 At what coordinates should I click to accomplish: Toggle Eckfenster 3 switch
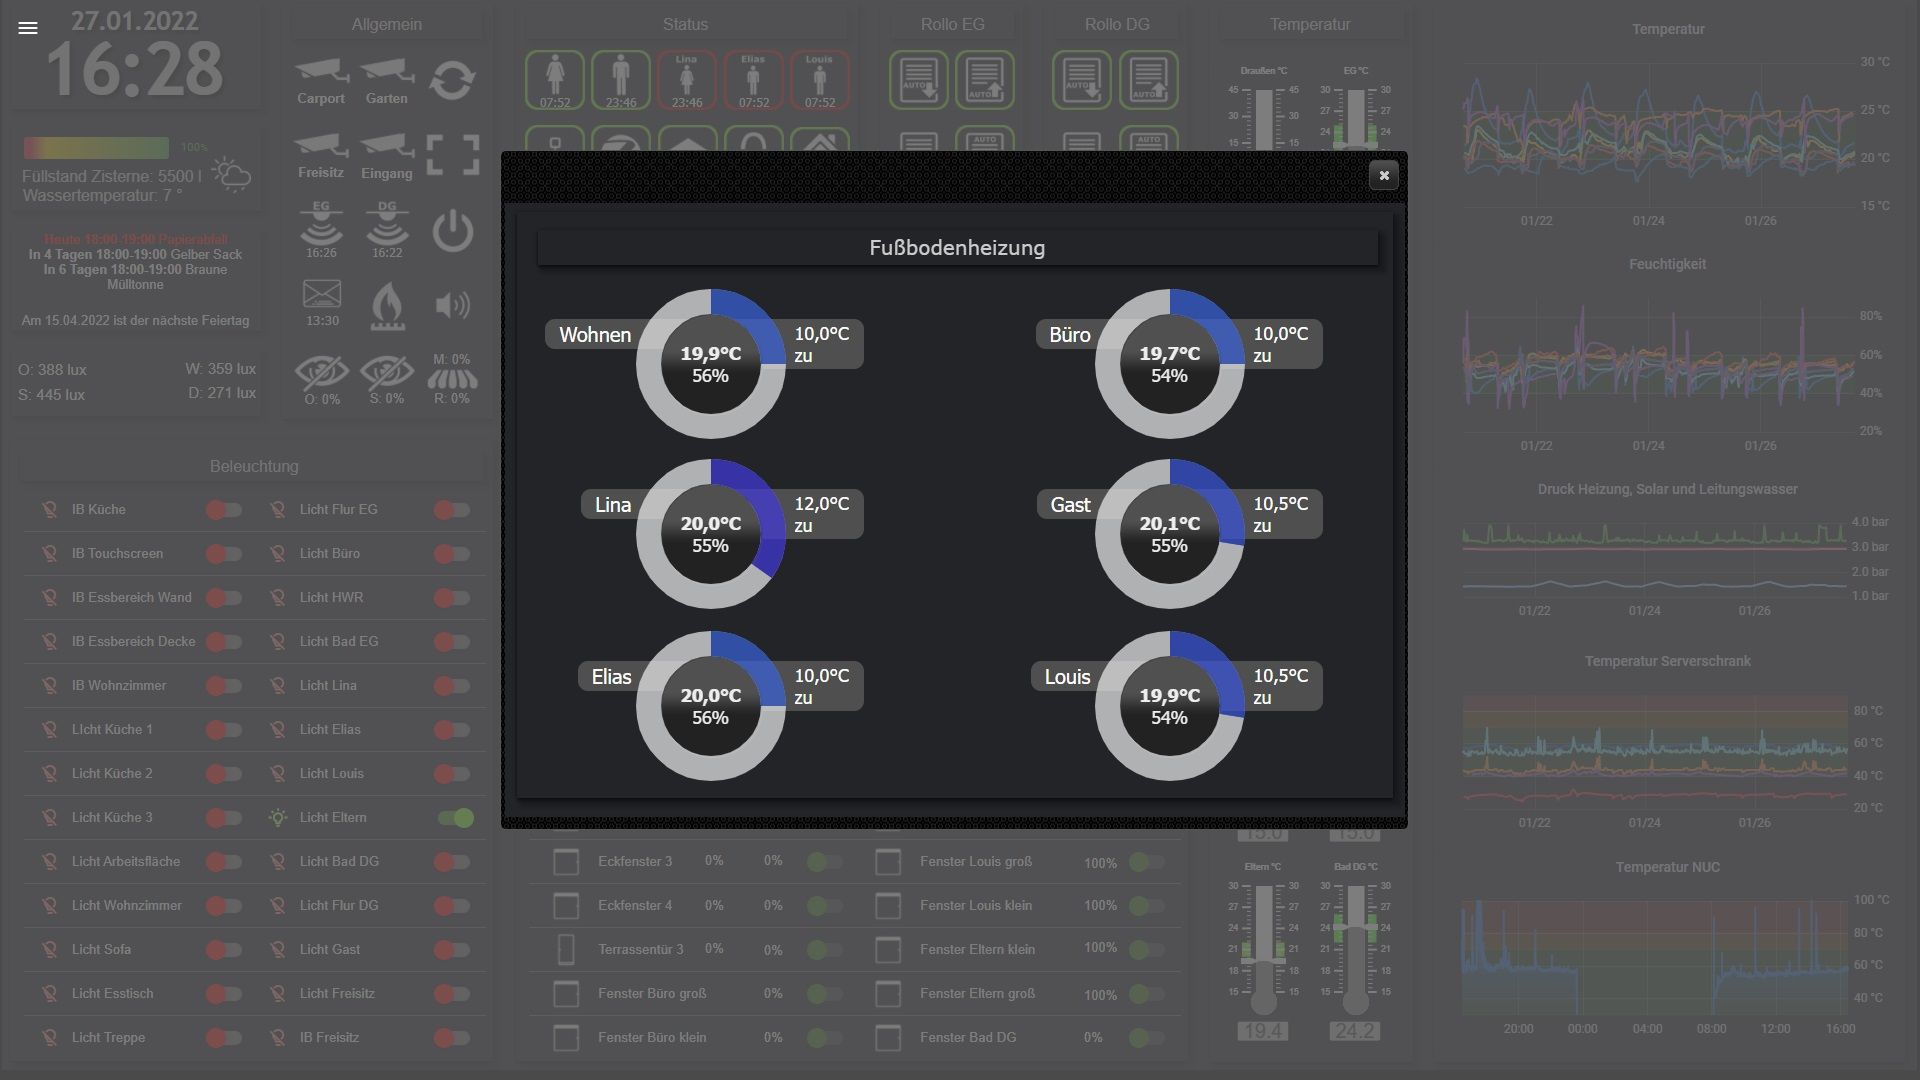pyautogui.click(x=824, y=862)
